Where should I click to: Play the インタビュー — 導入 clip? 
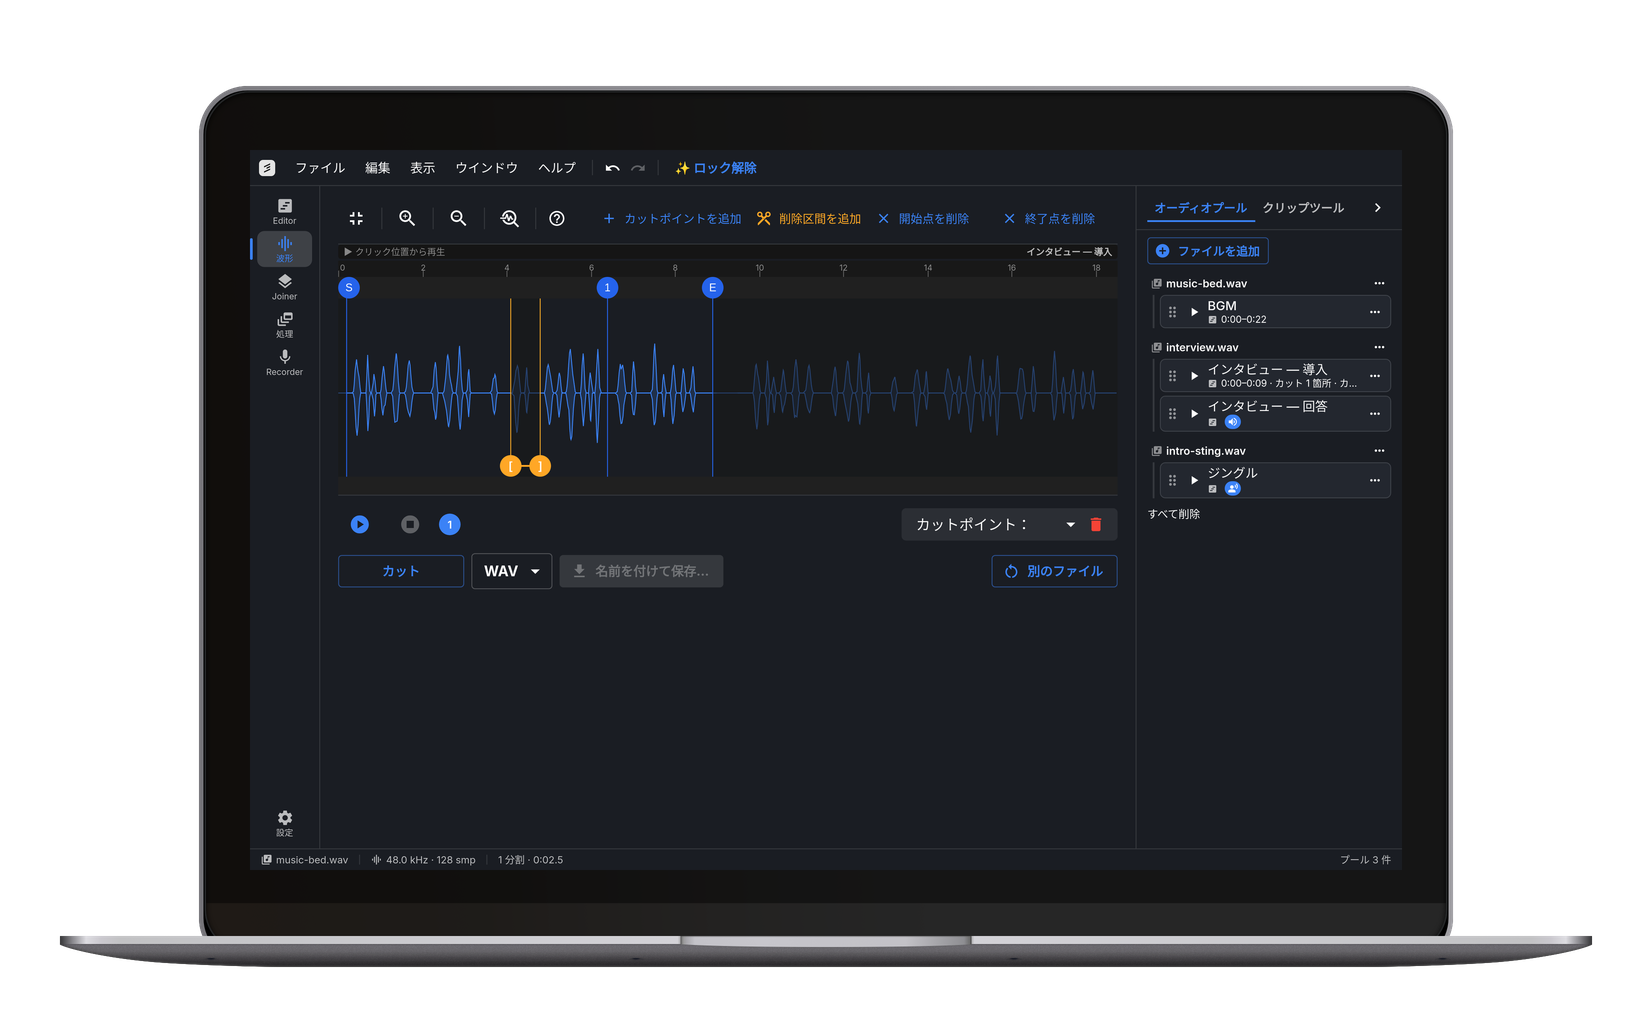coord(1194,376)
